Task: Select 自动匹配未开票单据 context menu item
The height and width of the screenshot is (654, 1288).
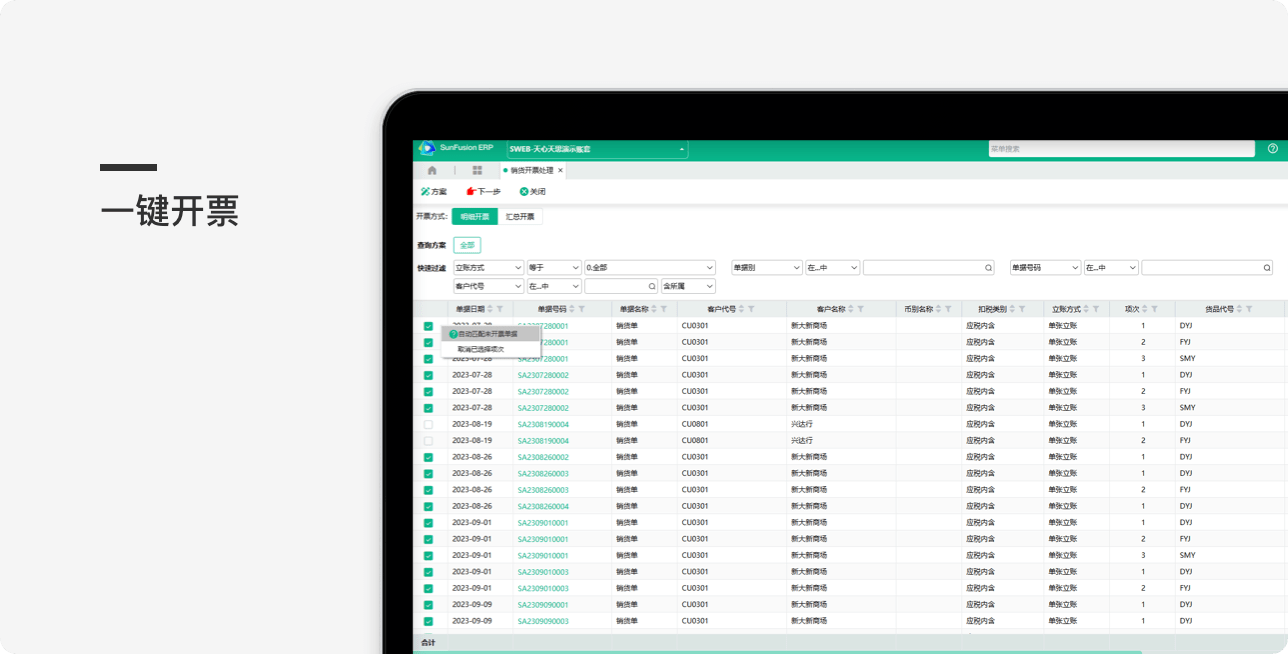Action: 491,334
